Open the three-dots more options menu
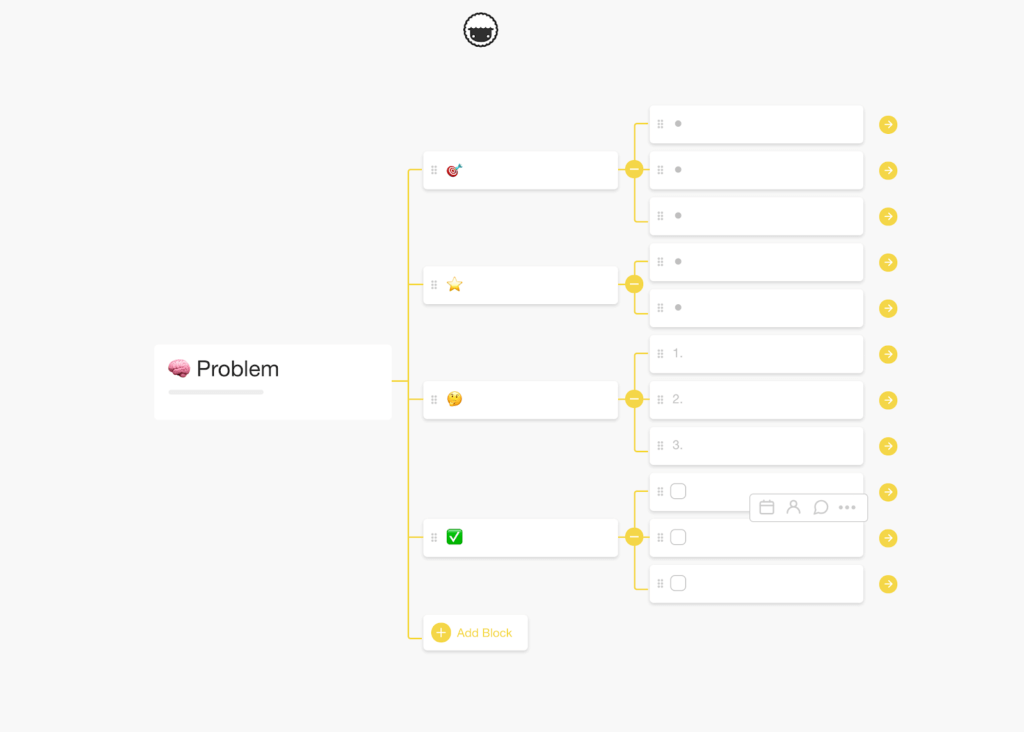The width and height of the screenshot is (1024, 732). pyautogui.click(x=847, y=508)
